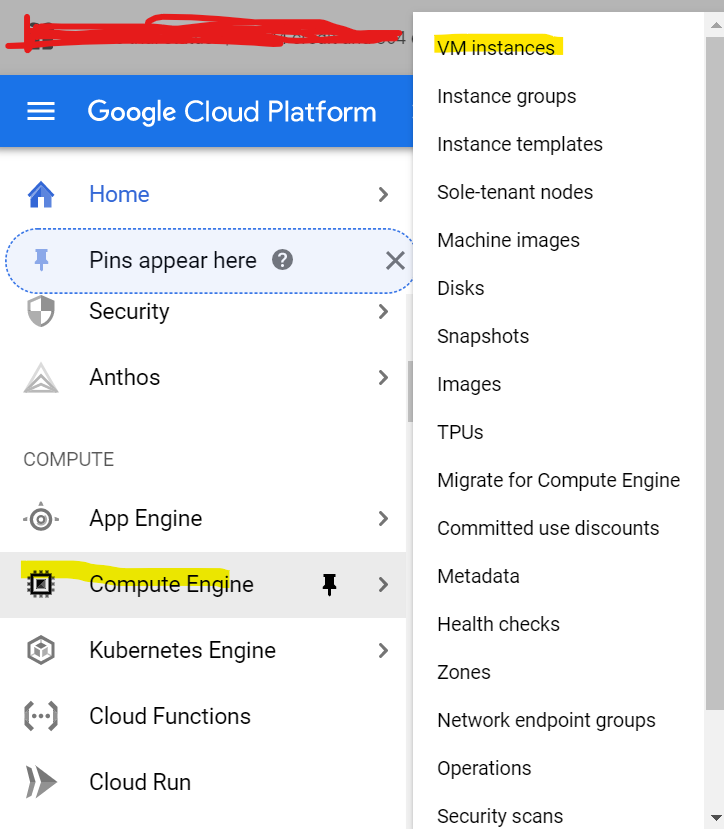Expand the Home submenu chevron
Image resolution: width=724 pixels, height=829 pixels.
click(x=383, y=195)
